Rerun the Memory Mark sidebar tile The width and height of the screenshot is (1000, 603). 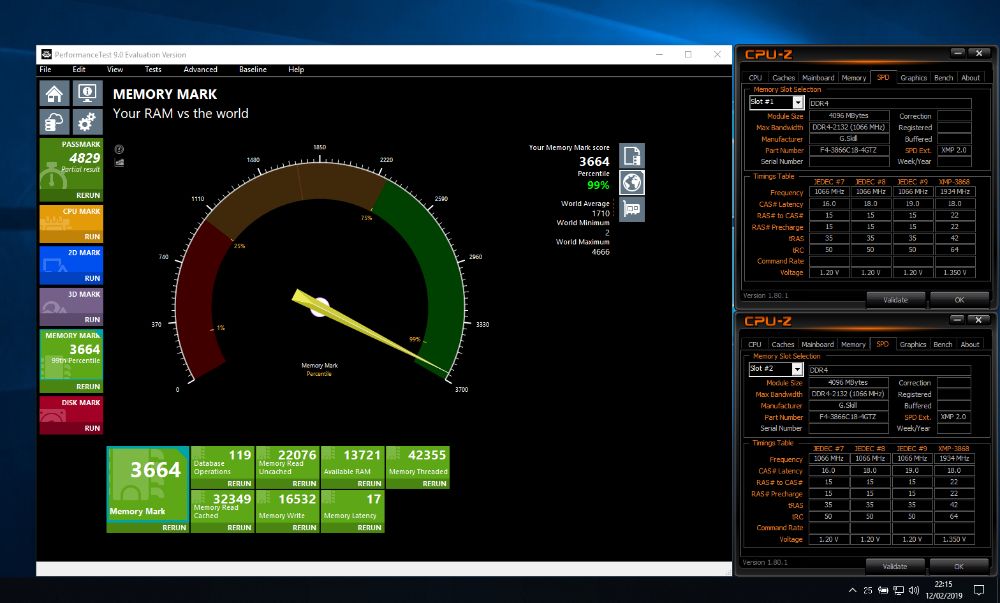[x=88, y=386]
